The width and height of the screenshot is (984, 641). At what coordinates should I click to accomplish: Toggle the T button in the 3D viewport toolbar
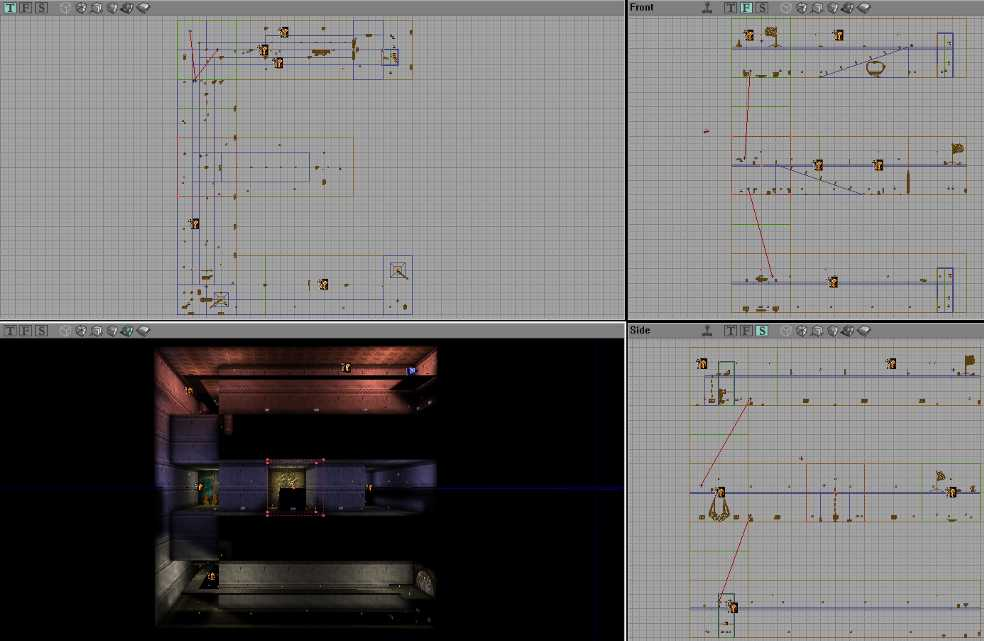click(10, 330)
